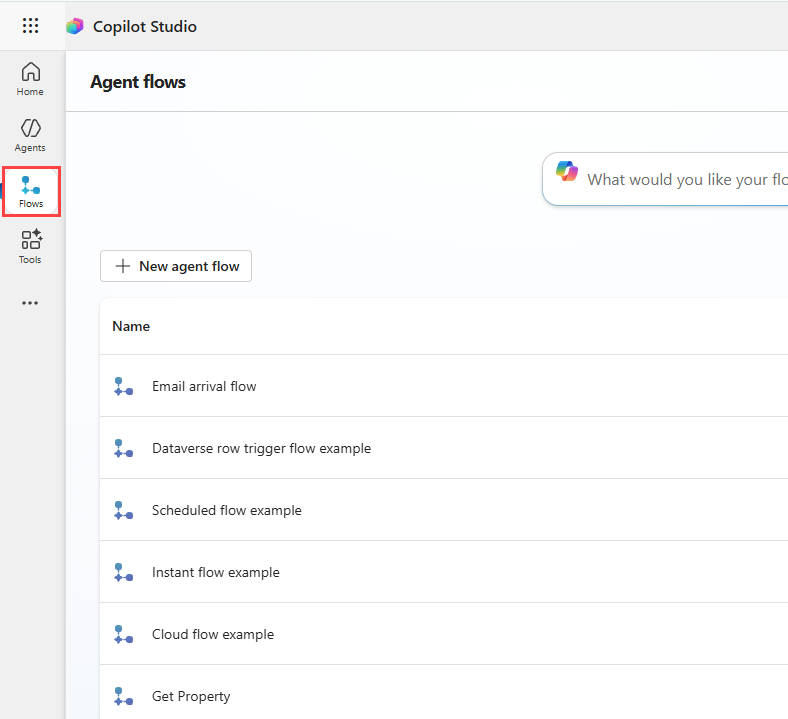Click the Scheduled flow example icon
Image resolution: width=788 pixels, height=719 pixels.
click(x=123, y=510)
